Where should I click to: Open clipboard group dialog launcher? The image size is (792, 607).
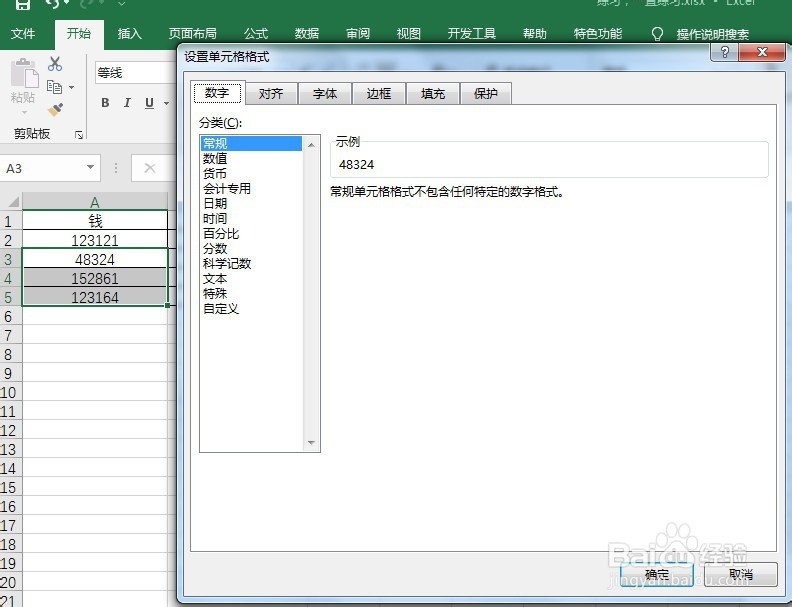(x=79, y=134)
